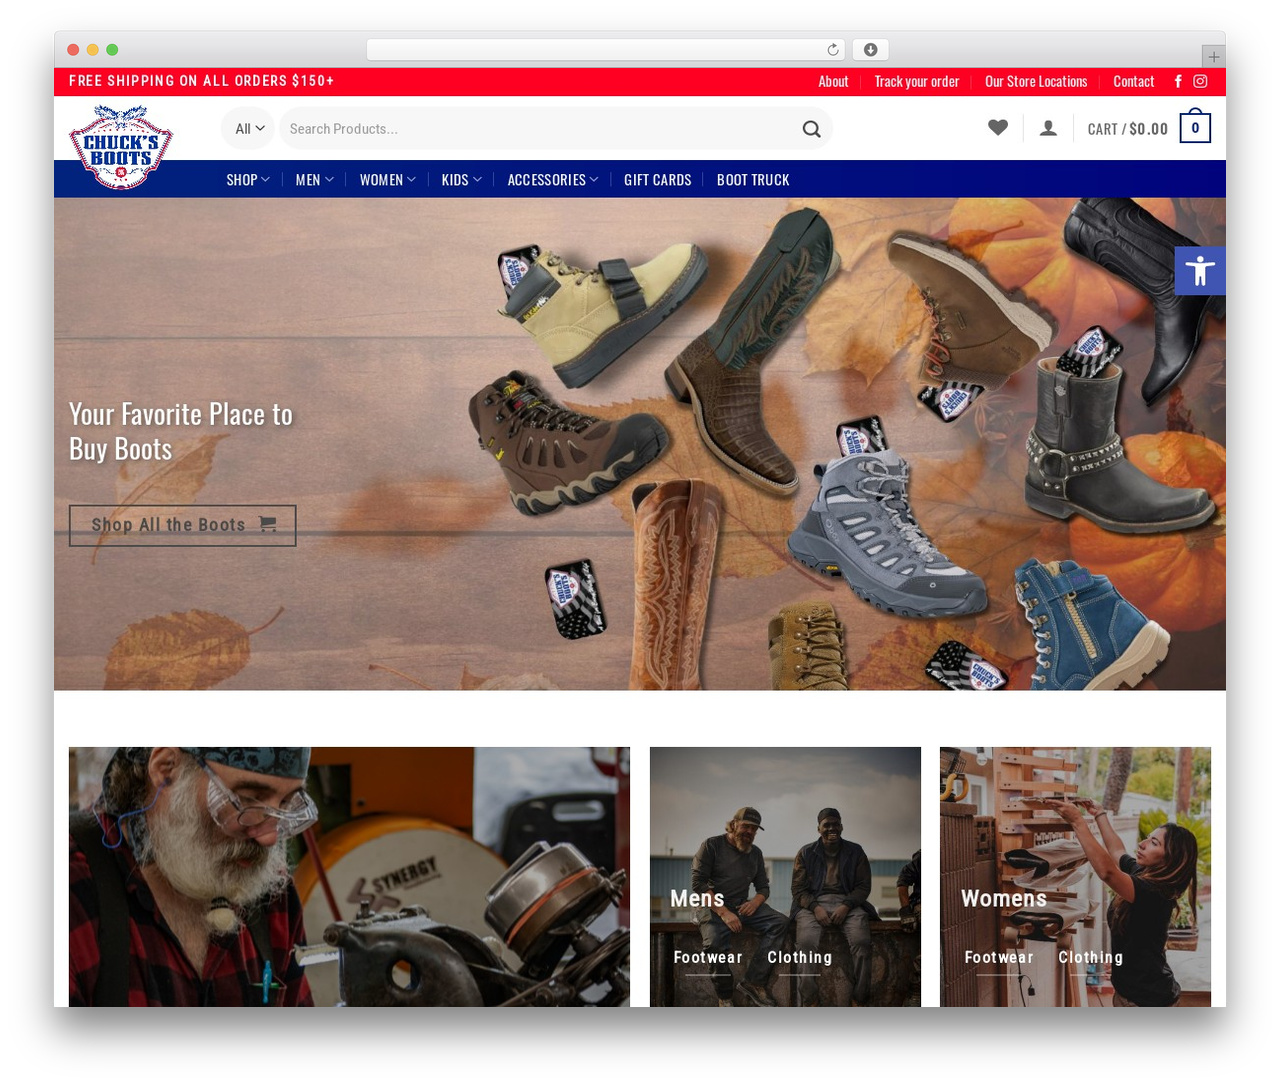Click the CART / $0.00 link
Screen dimensions: 1280x1084
1128,129
